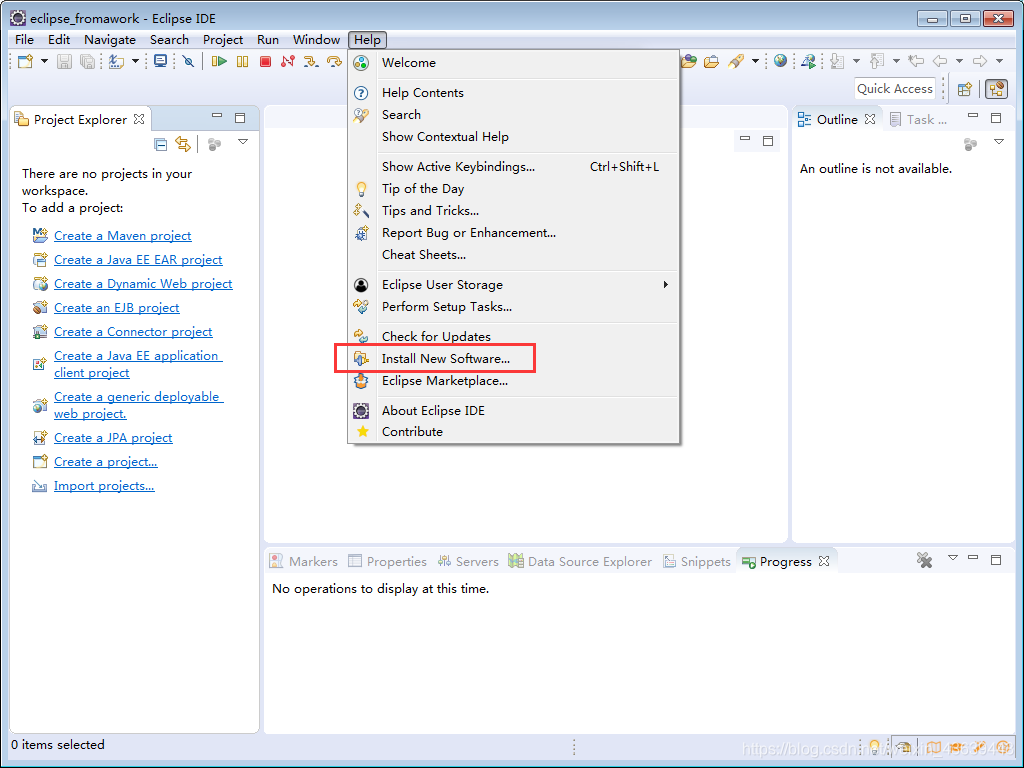Open the Window menu
1024x768 pixels.
coord(316,40)
